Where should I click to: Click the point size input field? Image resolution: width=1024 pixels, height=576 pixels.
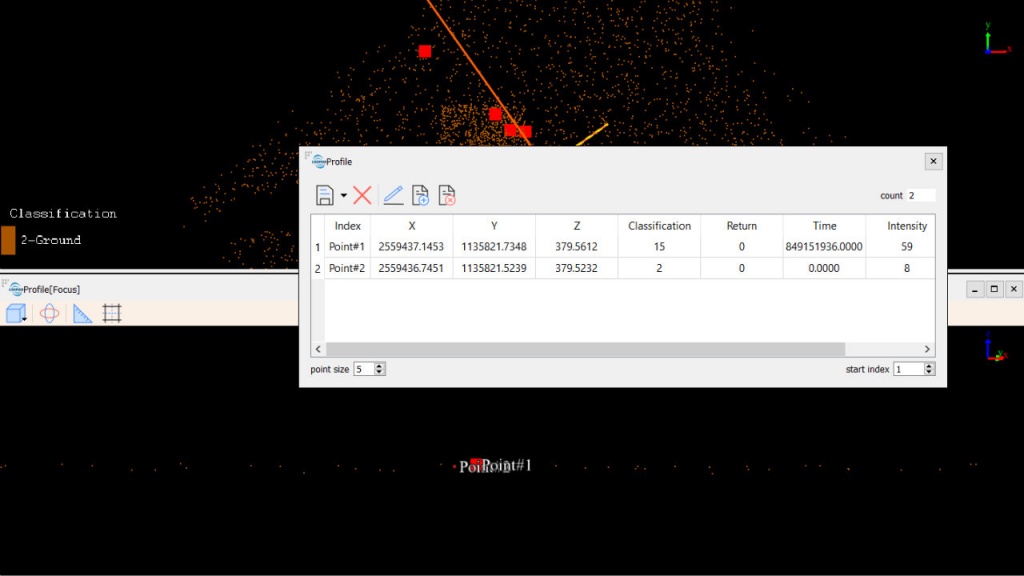(362, 369)
